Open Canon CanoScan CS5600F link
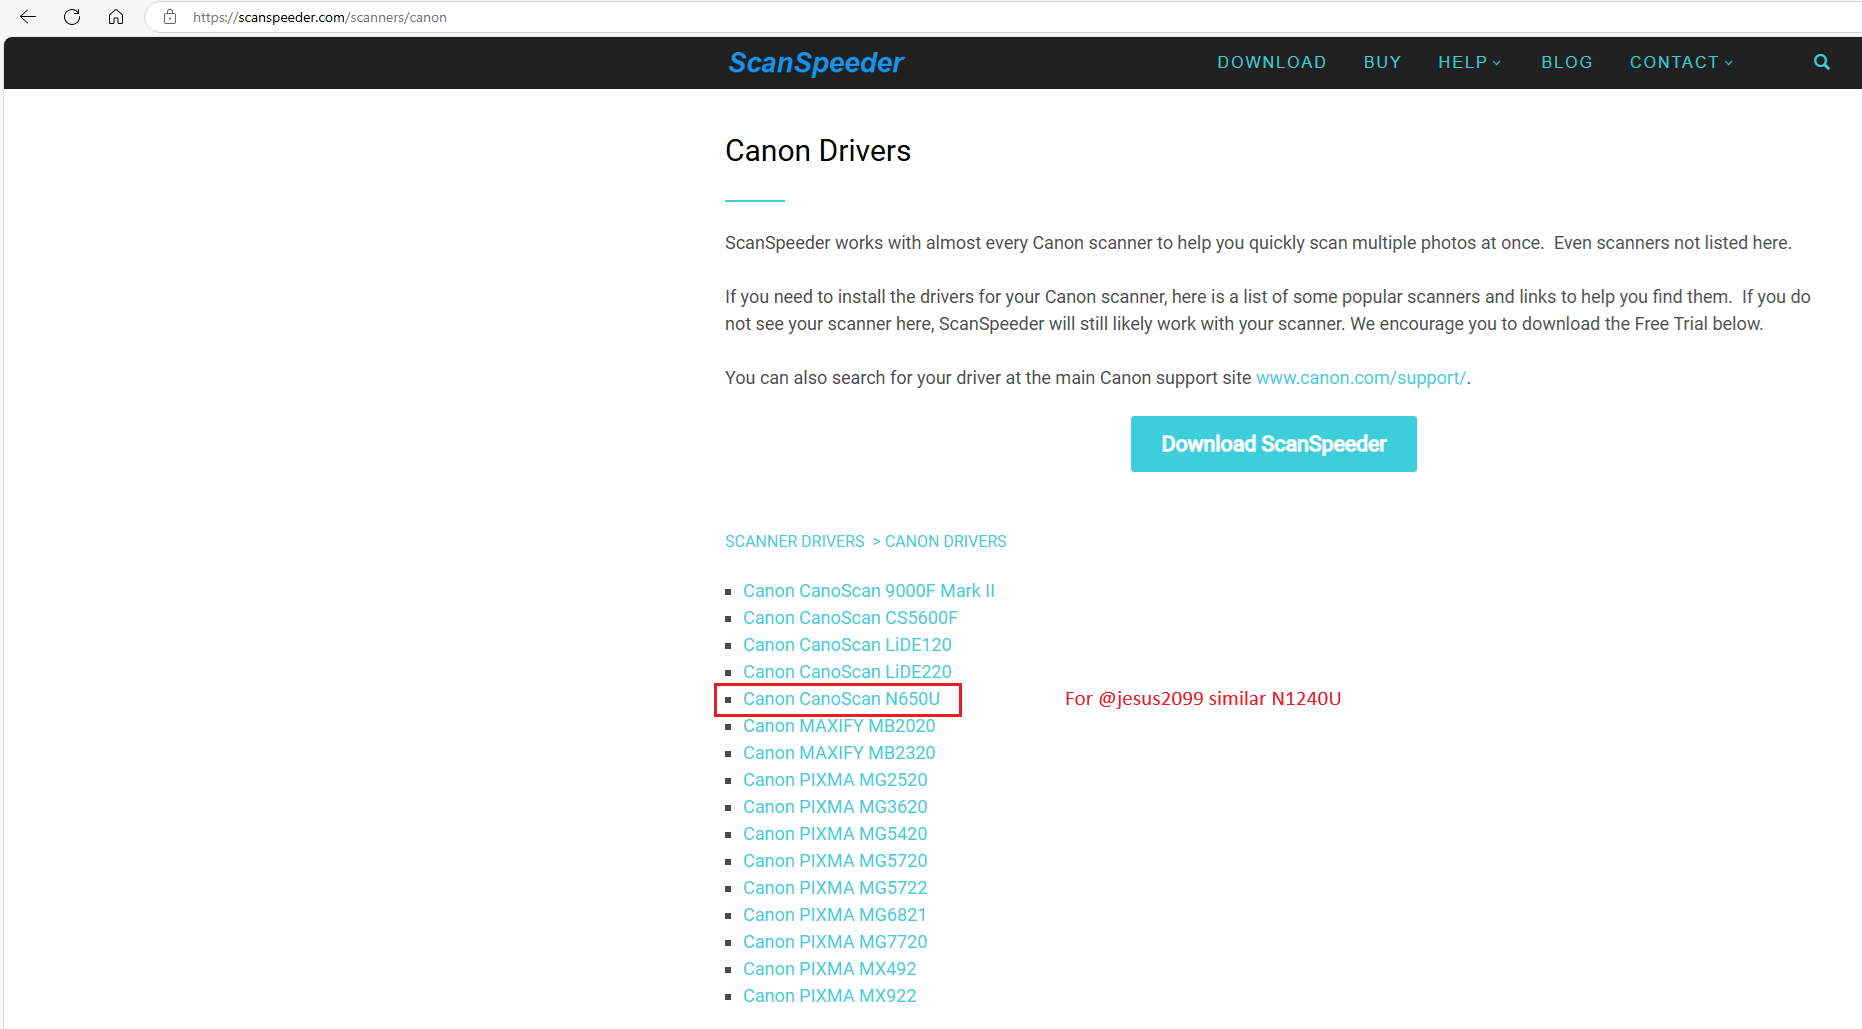Screen dimensions: 1862x1029 click(850, 618)
